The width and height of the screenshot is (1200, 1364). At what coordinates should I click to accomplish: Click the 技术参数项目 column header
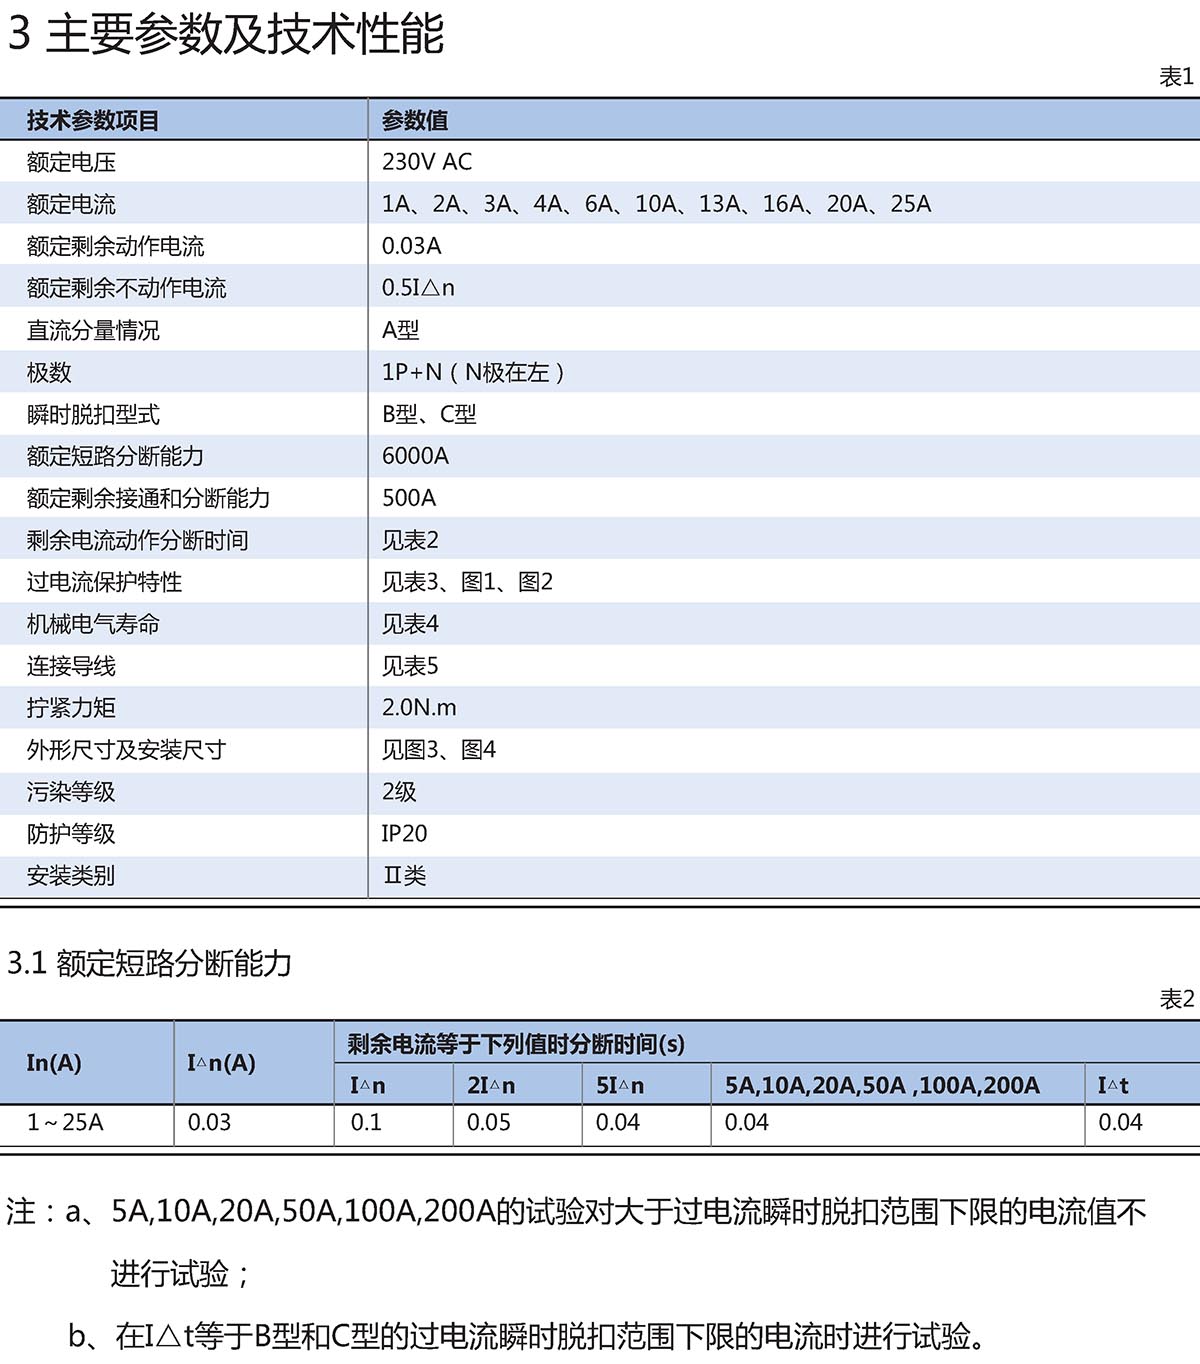[x=93, y=121]
